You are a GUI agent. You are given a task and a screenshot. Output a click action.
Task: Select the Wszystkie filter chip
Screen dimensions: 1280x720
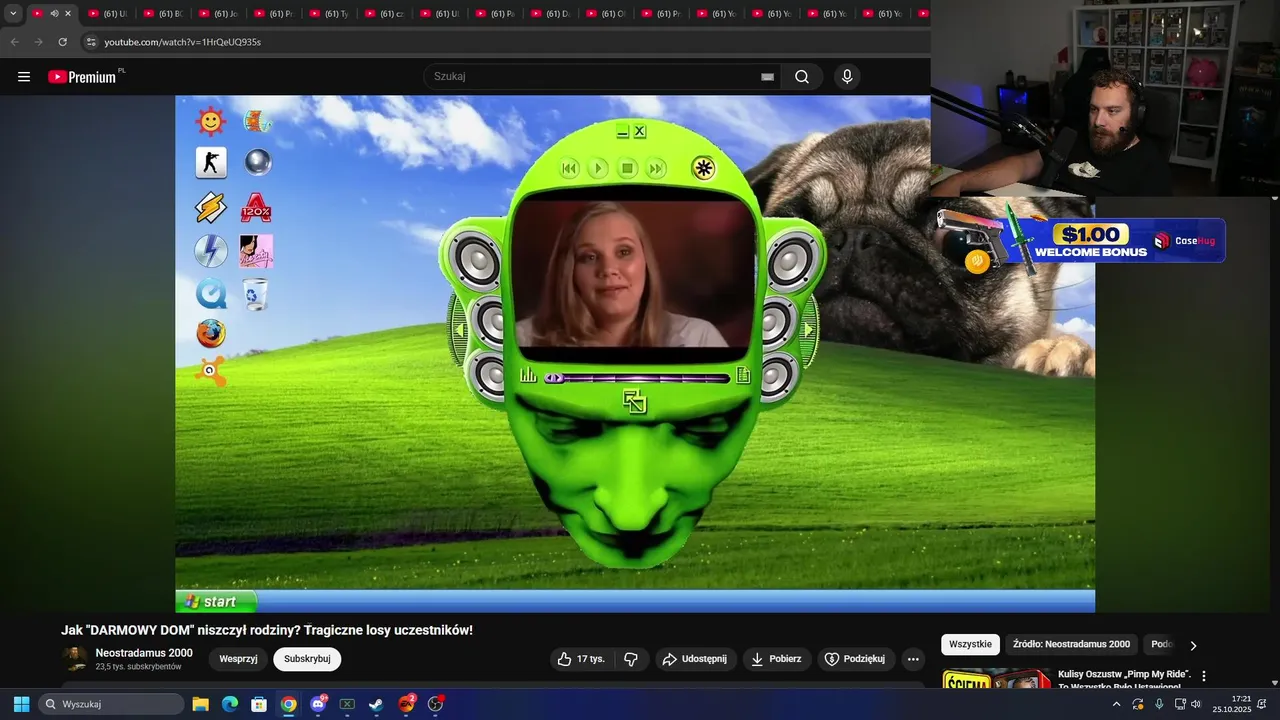pyautogui.click(x=970, y=644)
